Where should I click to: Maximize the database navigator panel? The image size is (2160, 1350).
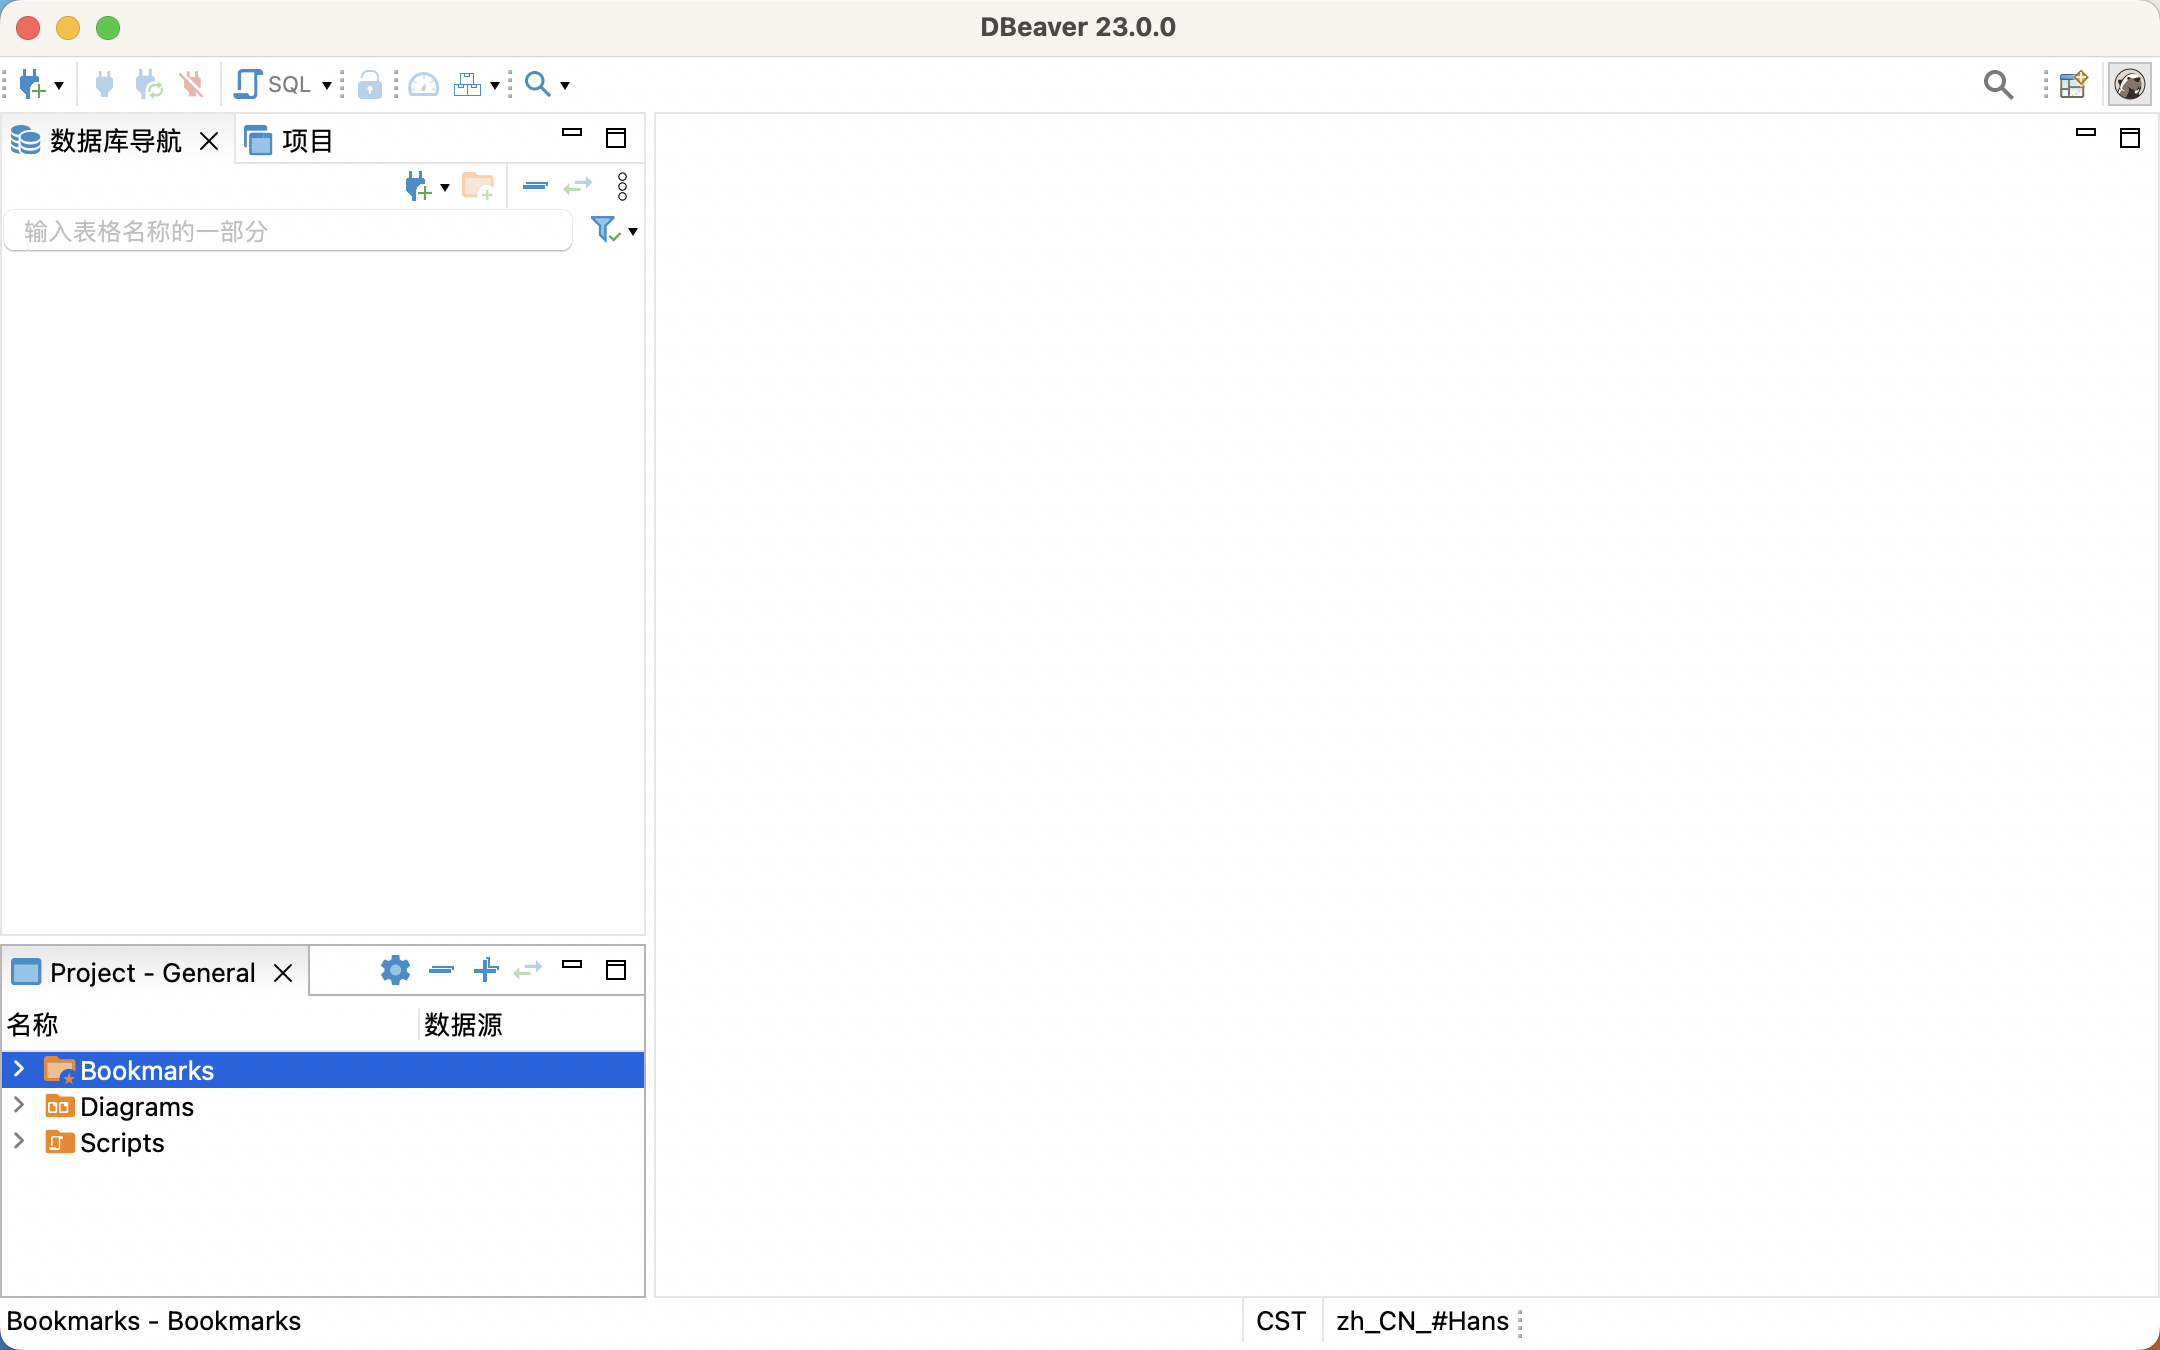[616, 138]
